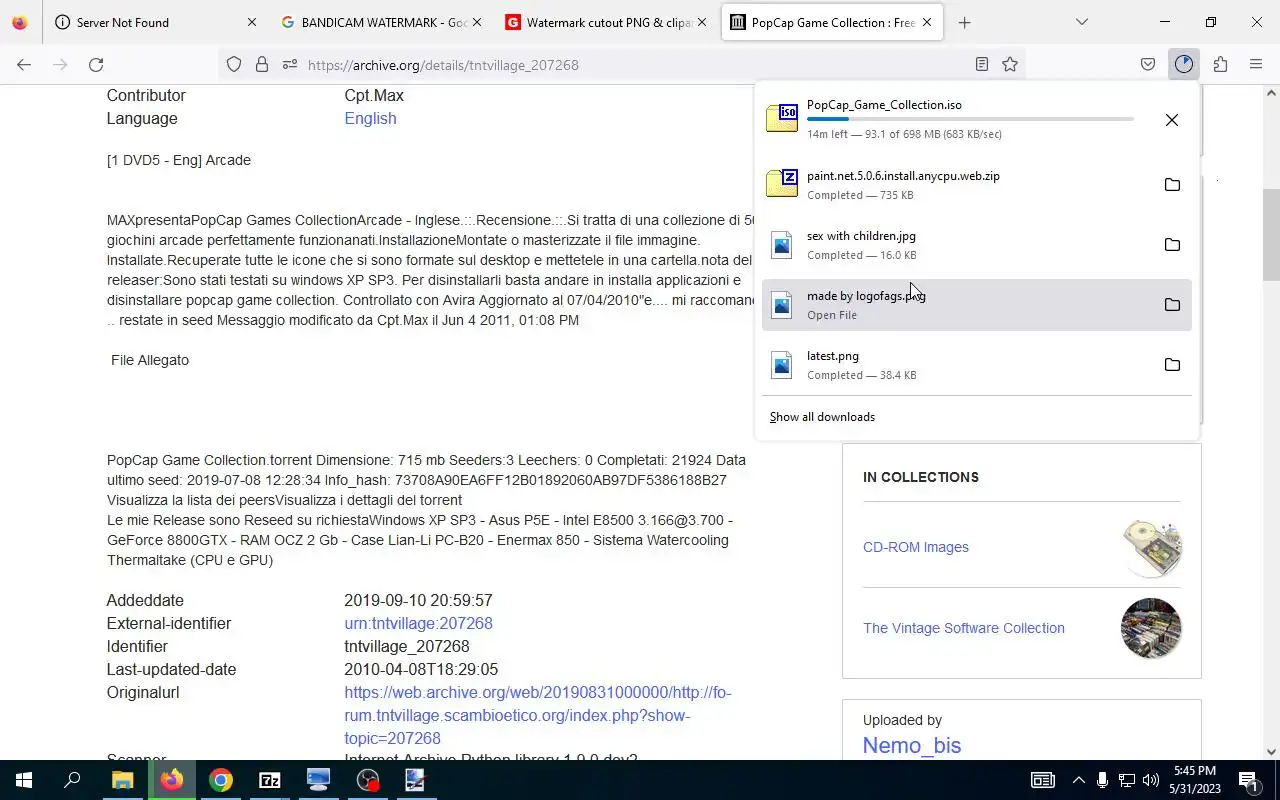Show site security padlock info
This screenshot has width=1280, height=800.
[262, 64]
